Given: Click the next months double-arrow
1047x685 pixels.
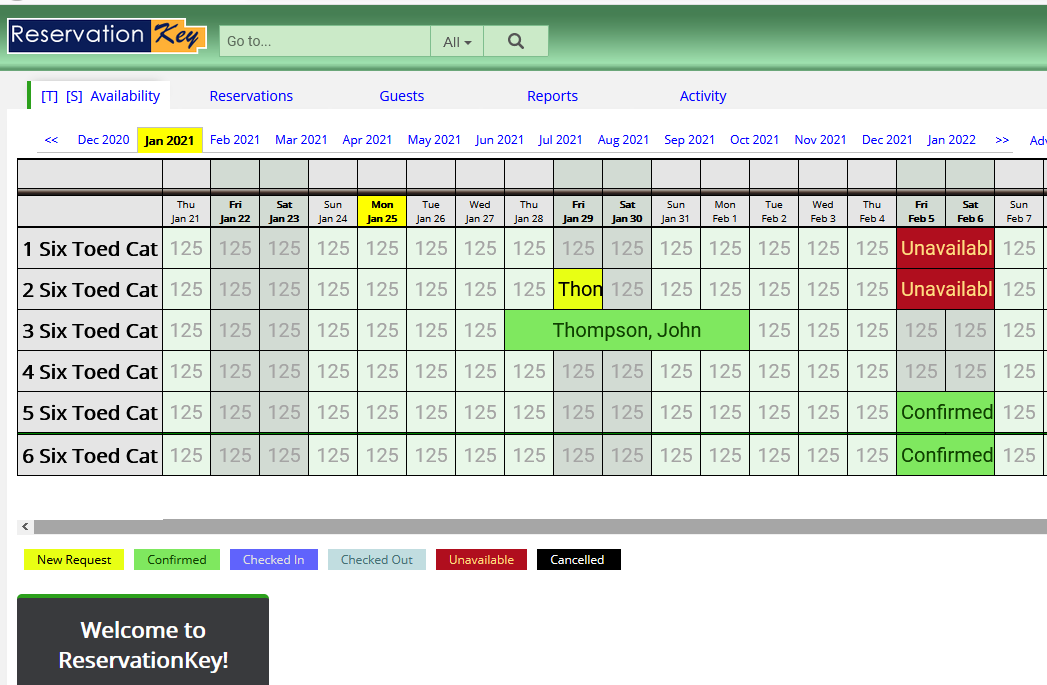Looking at the screenshot, I should click(x=1002, y=140).
